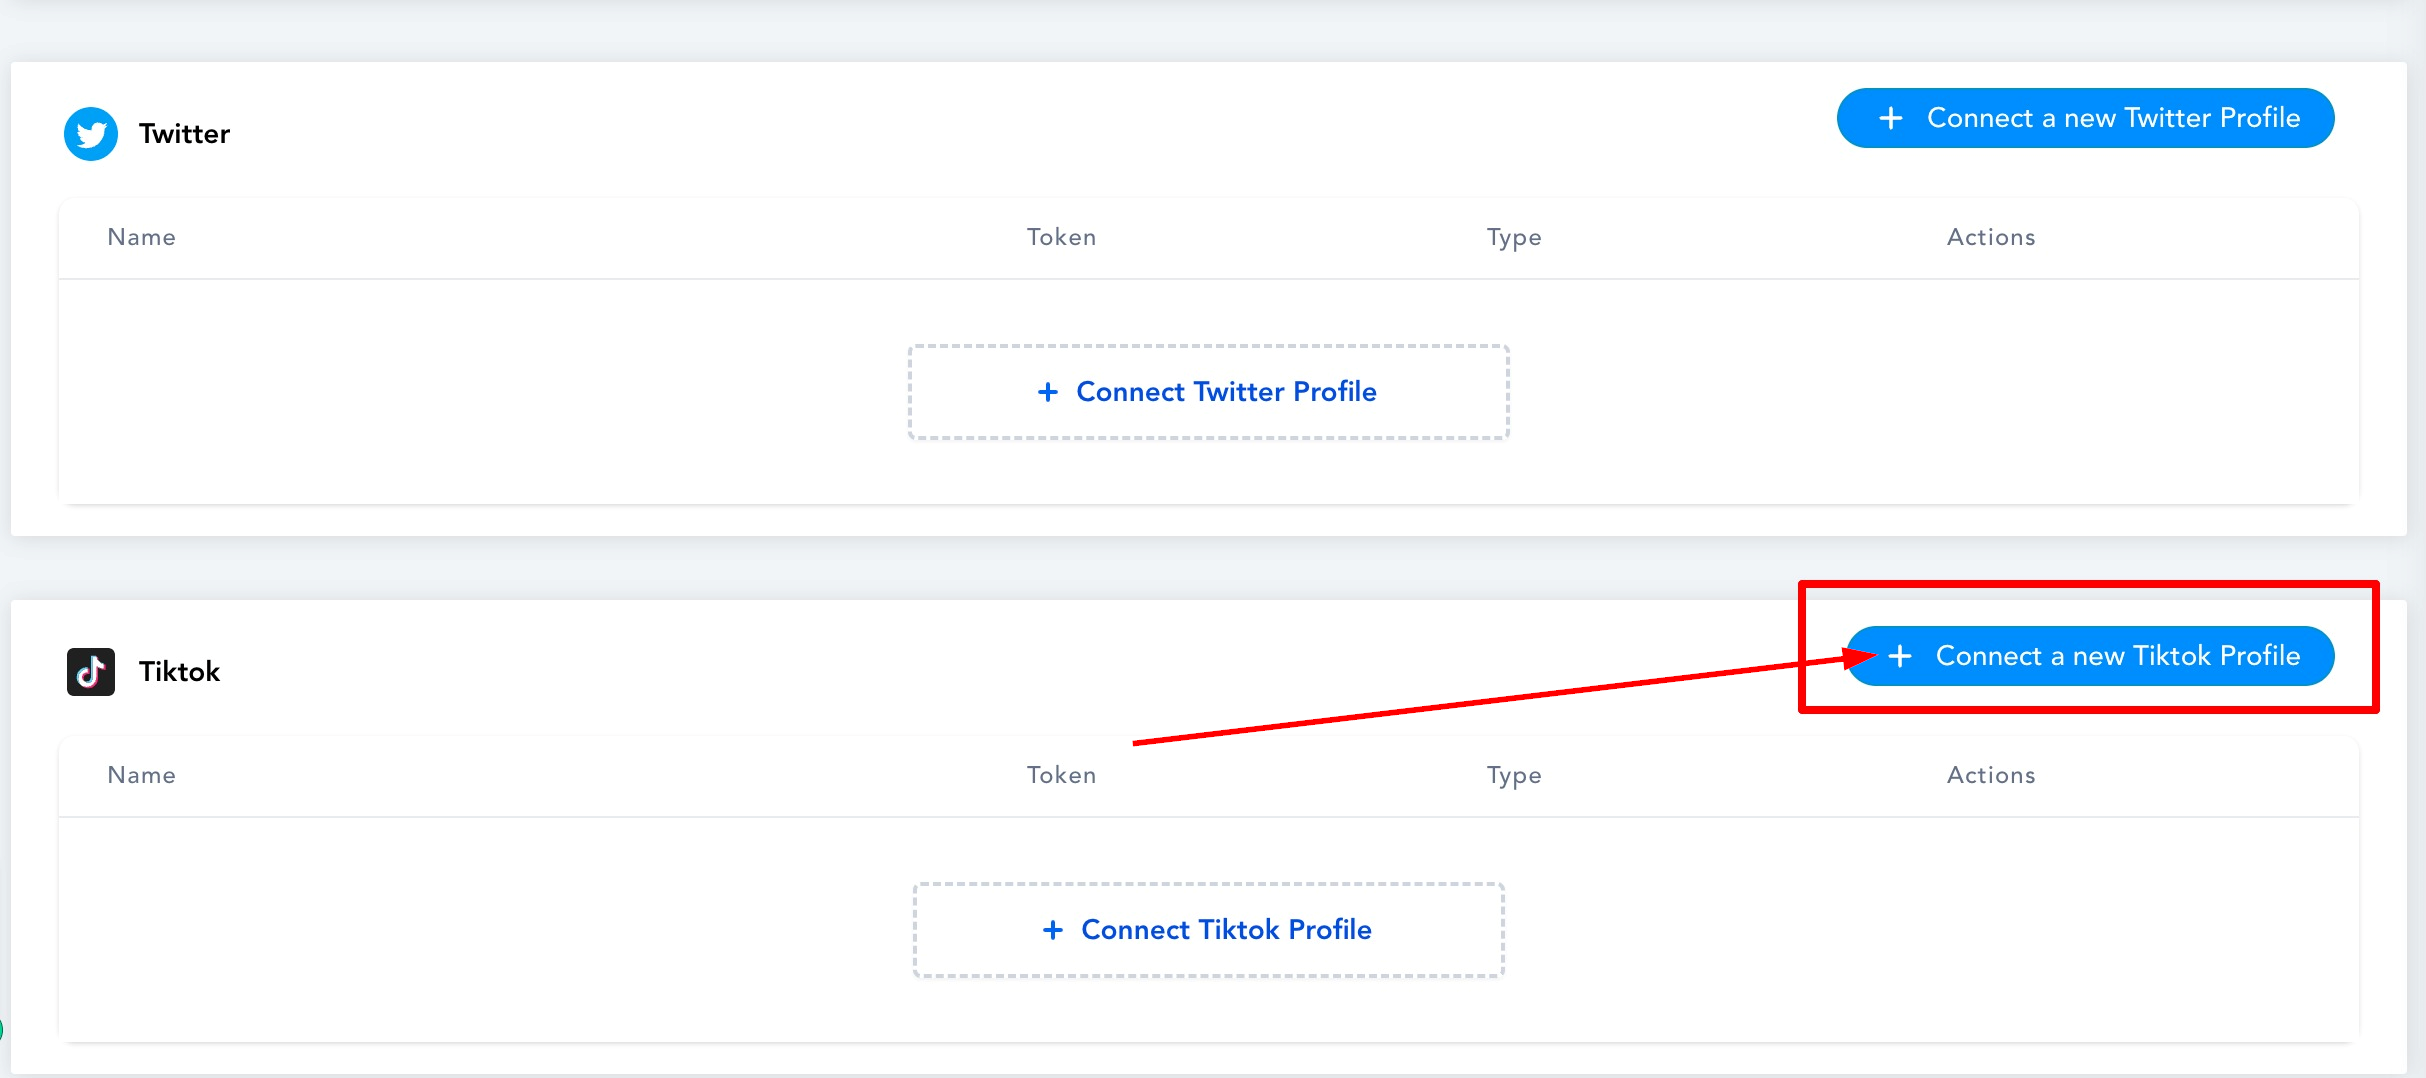The image size is (2426, 1078).
Task: Click plus icon in 'Connect a new Tiktok Profile'
Action: (x=1900, y=656)
